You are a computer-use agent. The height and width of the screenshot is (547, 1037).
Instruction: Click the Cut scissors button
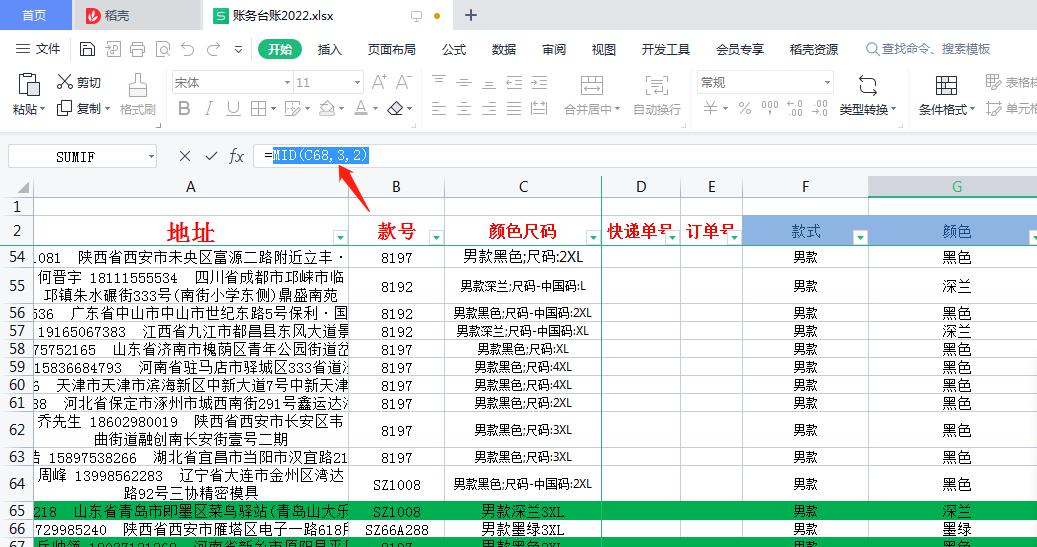pos(79,82)
